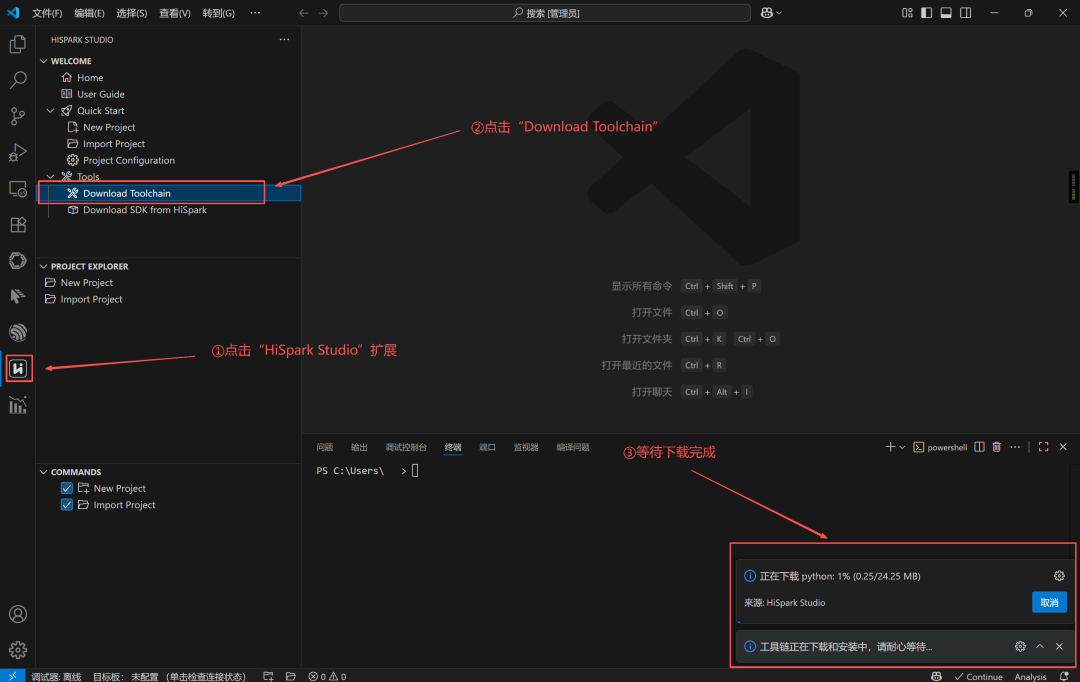Open gear on toolchain notification
This screenshot has height=682, width=1080.
click(1020, 646)
